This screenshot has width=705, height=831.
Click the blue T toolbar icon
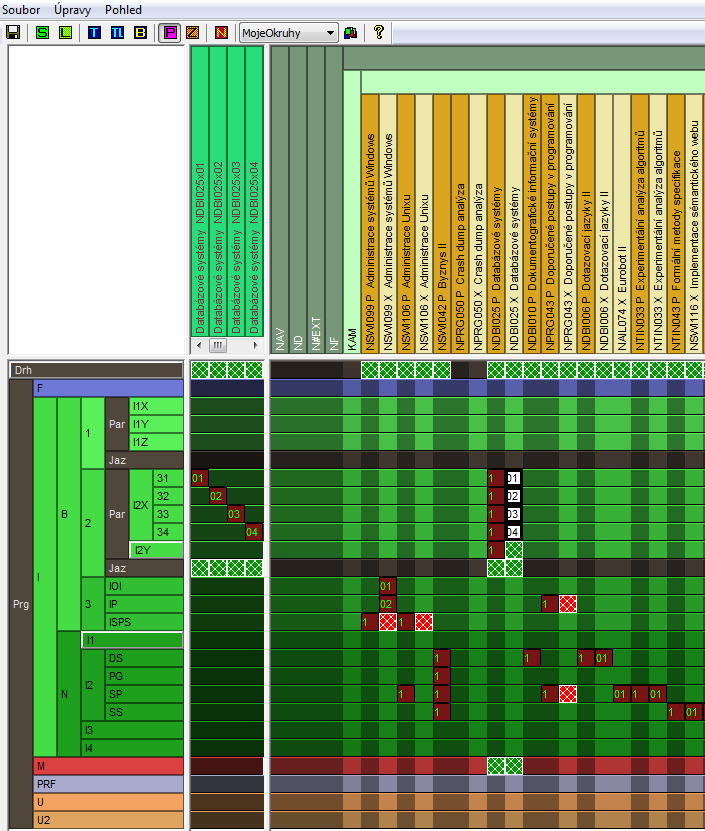[94, 32]
